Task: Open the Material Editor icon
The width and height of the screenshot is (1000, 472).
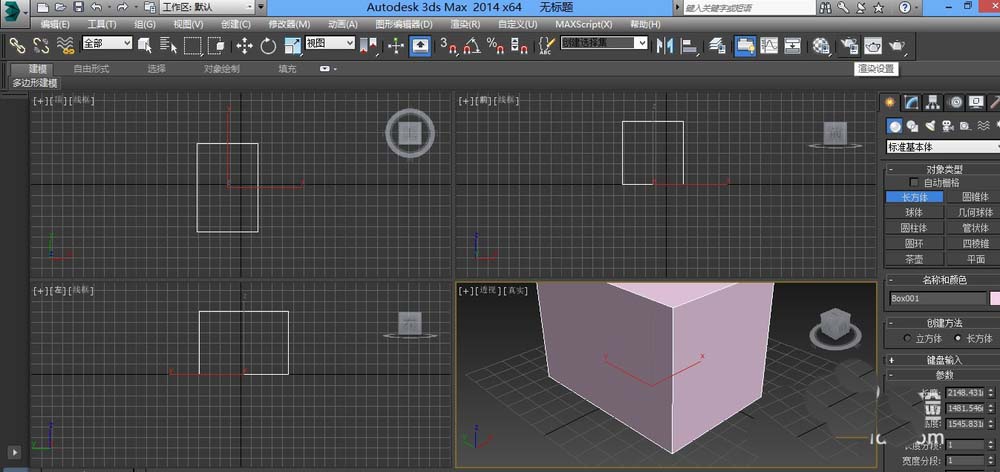Action: tap(822, 45)
